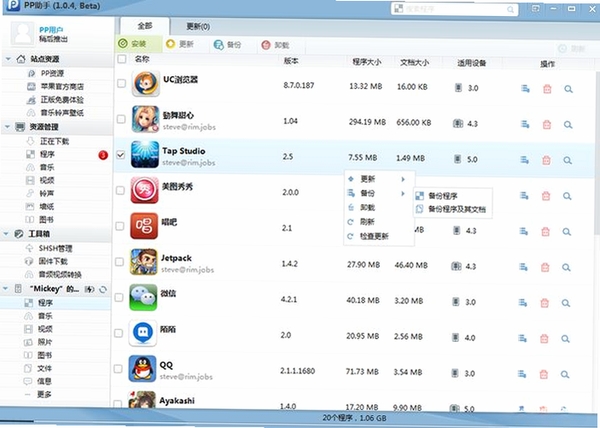
Task: Click the QQ penguin app icon
Action: (x=142, y=369)
